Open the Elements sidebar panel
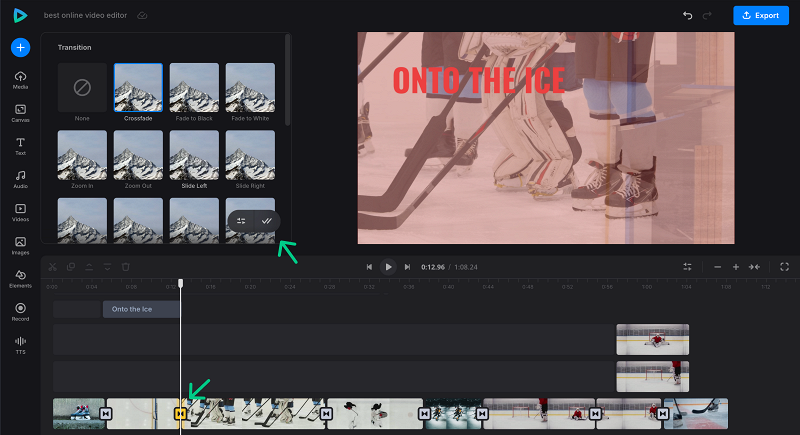This screenshot has height=435, width=800. (20, 279)
